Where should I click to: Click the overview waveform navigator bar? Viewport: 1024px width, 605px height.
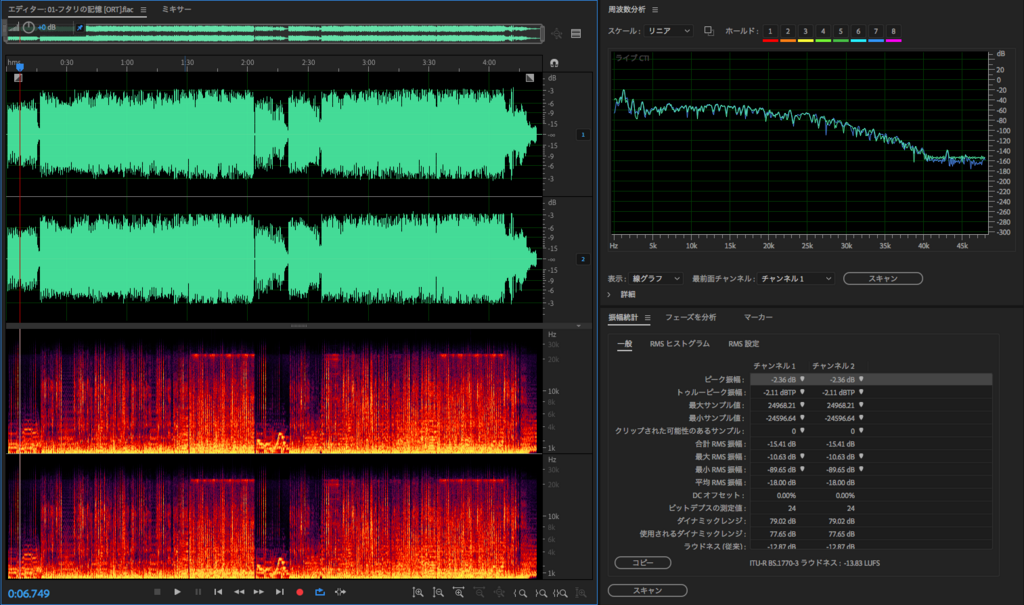(x=274, y=33)
